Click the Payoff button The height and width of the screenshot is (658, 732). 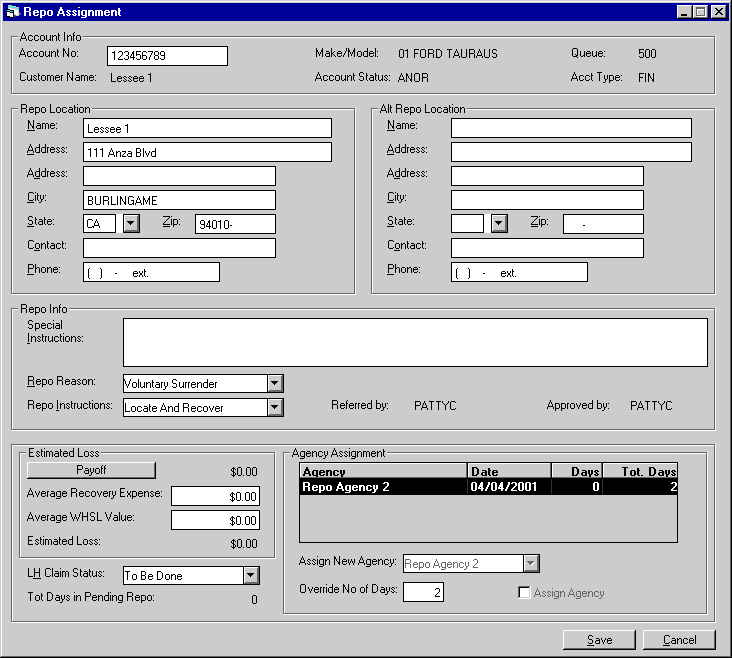[91, 470]
